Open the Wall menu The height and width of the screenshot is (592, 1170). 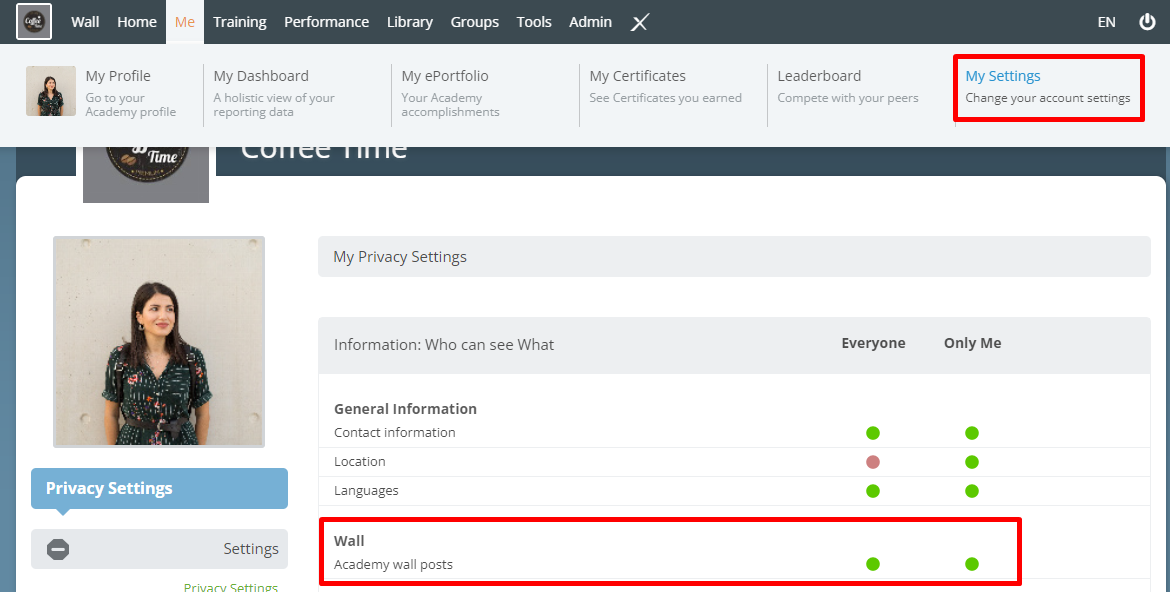pos(85,22)
